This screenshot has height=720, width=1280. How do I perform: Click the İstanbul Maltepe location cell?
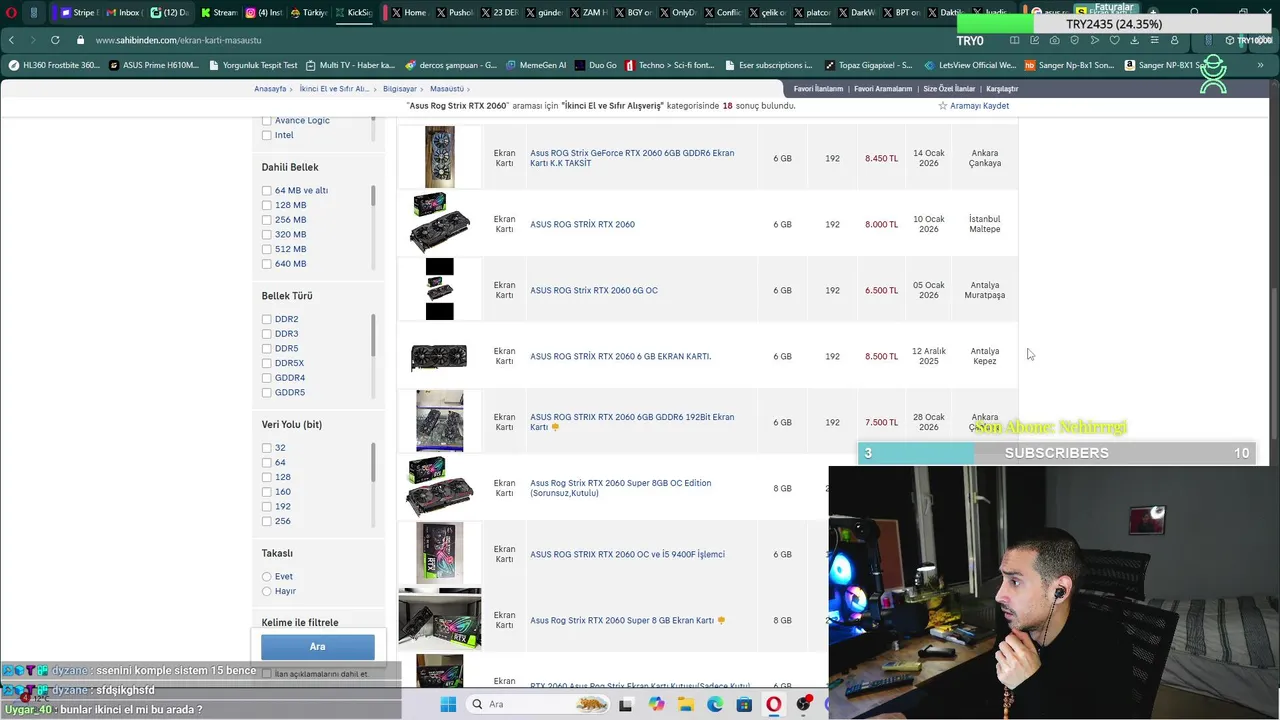tap(984, 224)
